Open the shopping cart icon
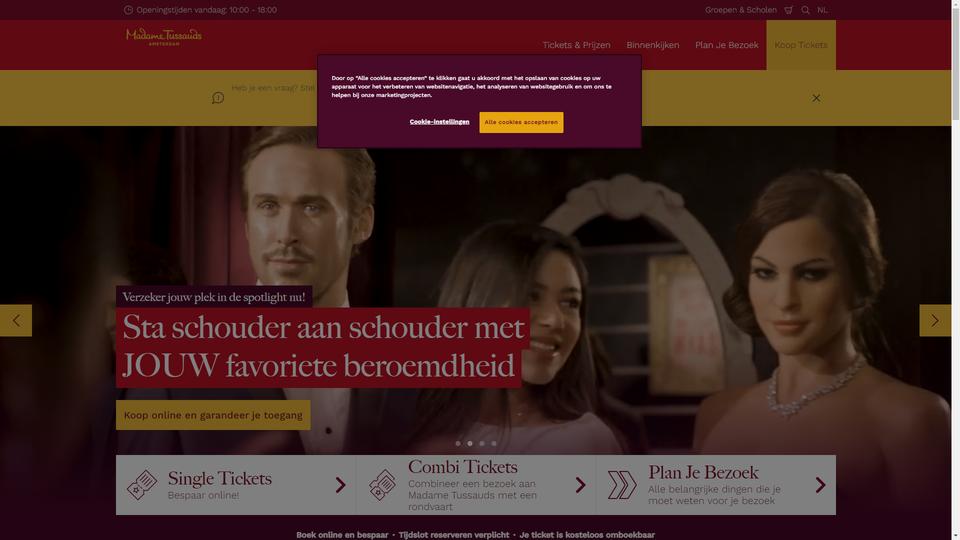 coord(789,10)
